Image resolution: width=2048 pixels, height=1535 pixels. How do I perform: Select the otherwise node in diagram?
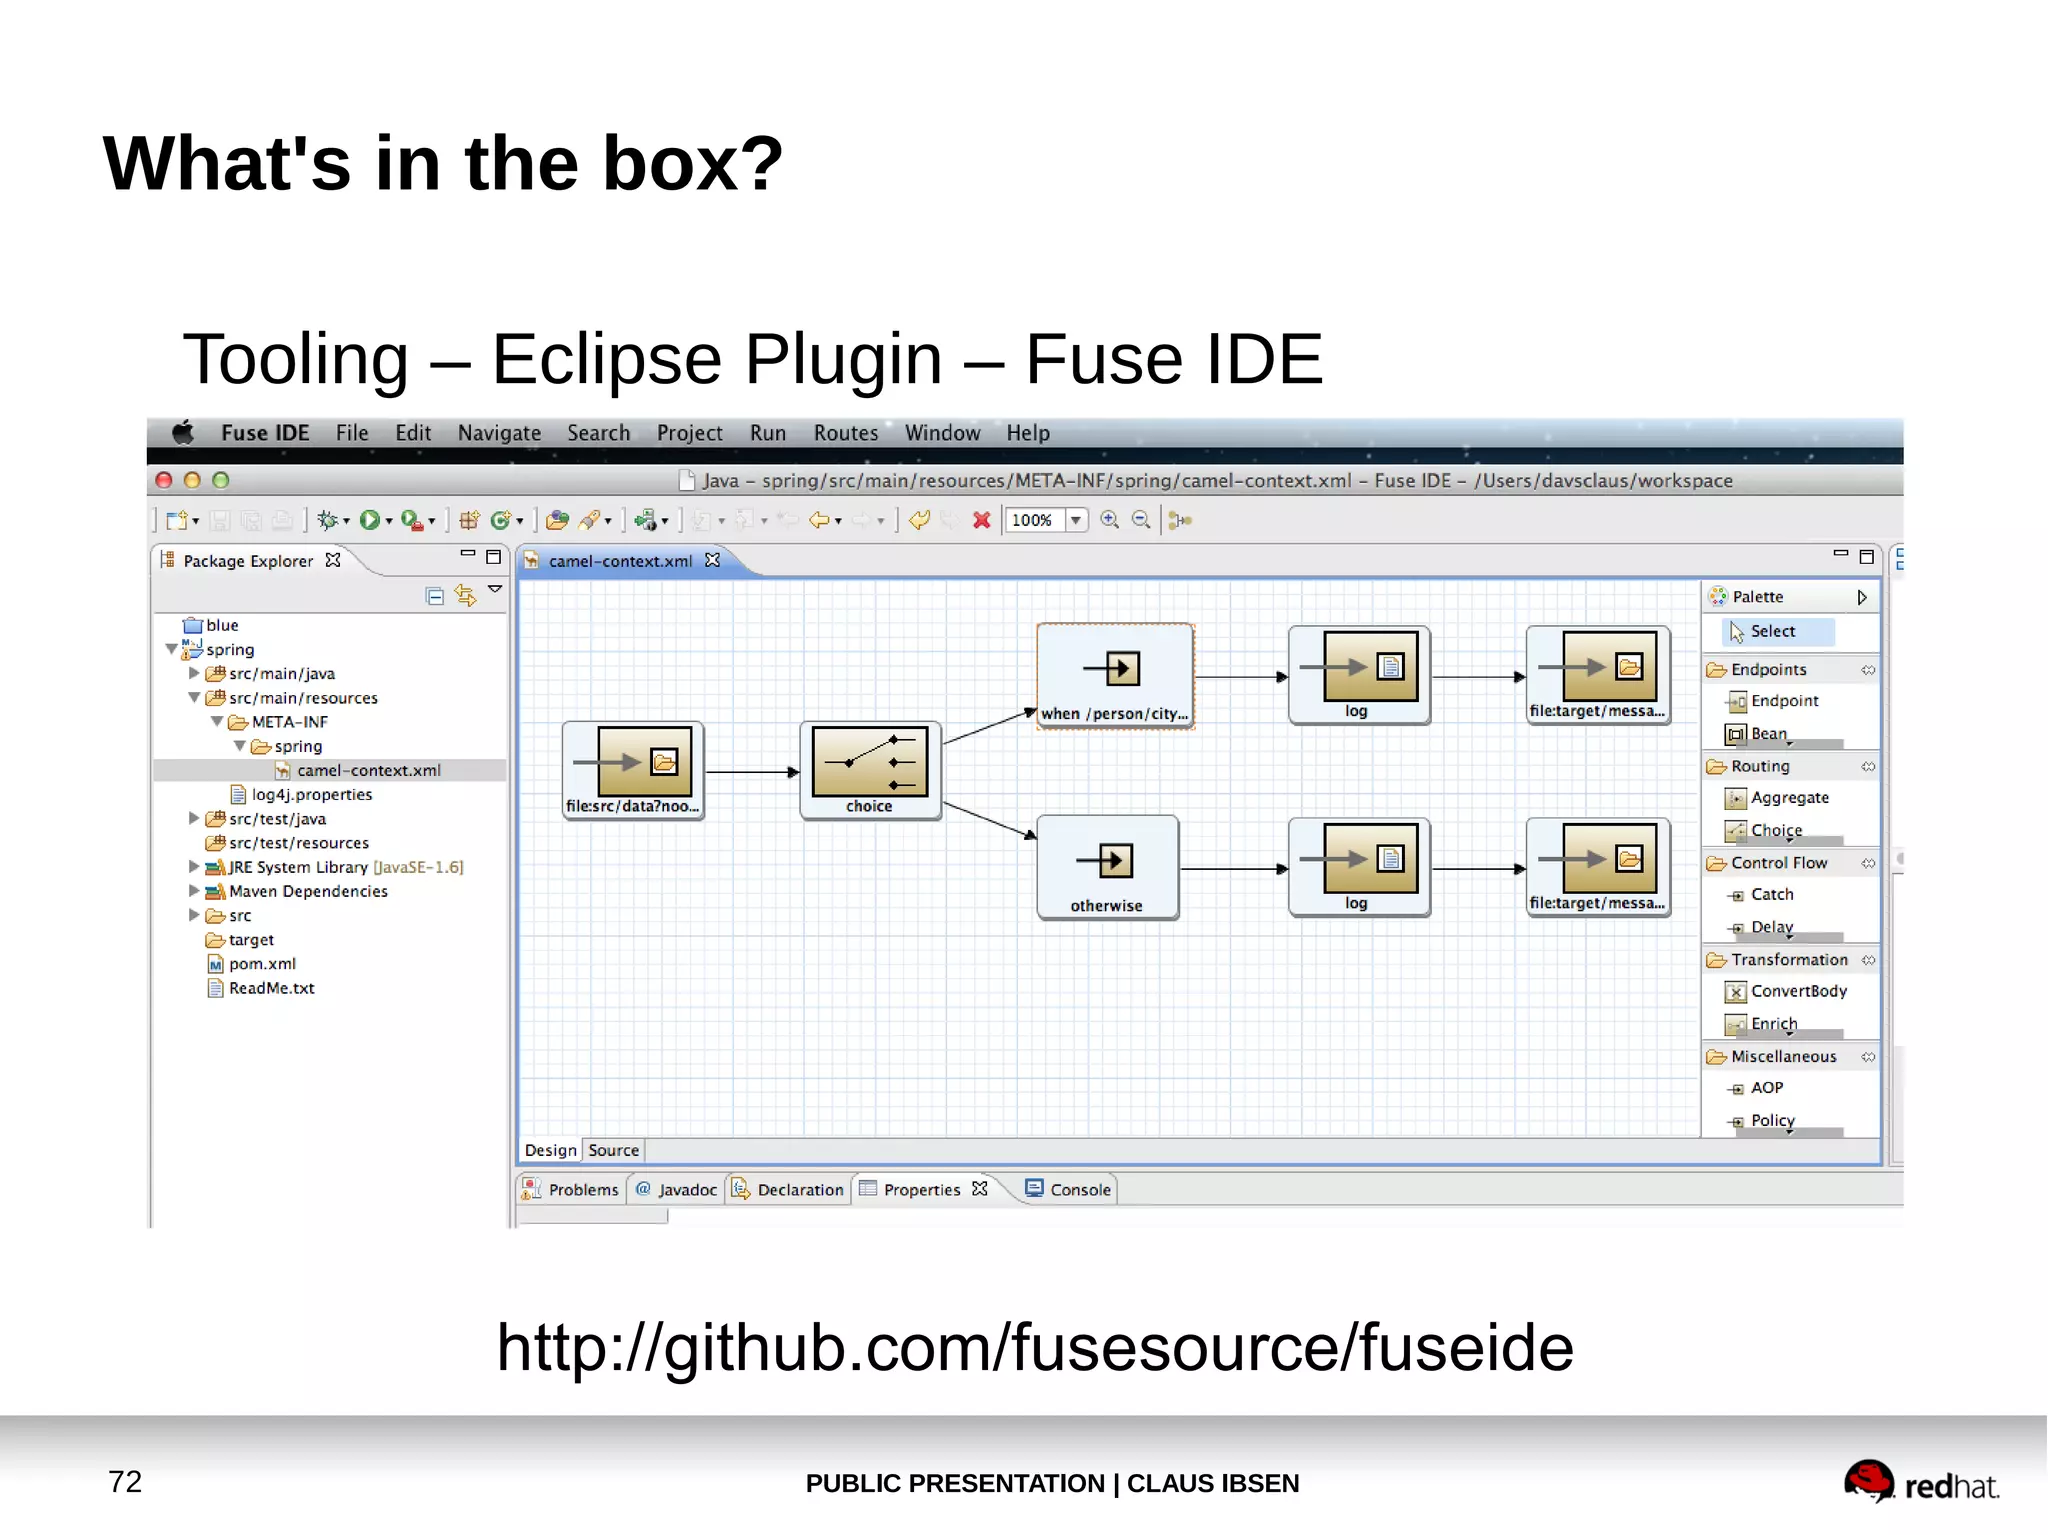[1107, 867]
